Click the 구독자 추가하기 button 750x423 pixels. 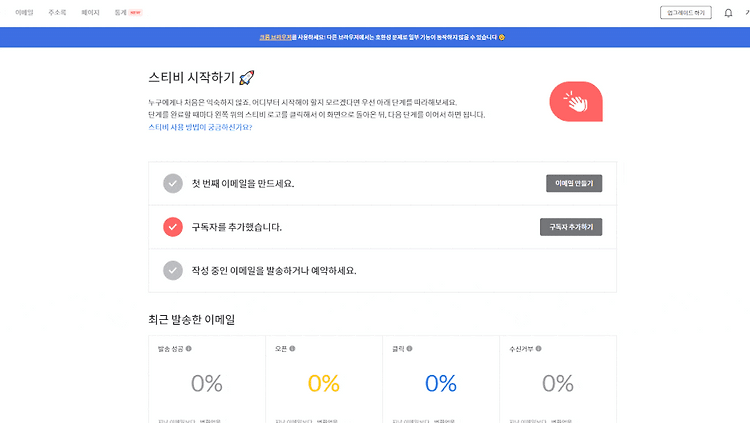pos(571,227)
